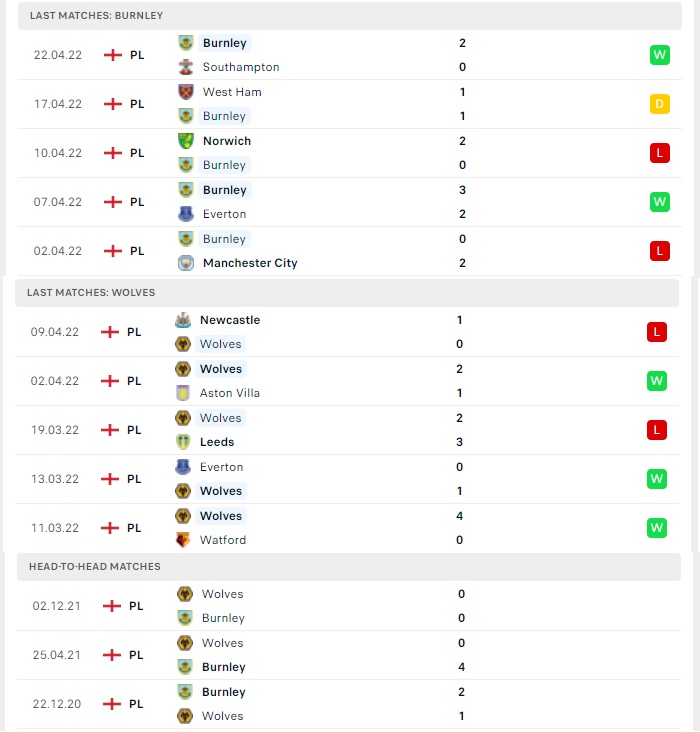This screenshot has height=732, width=700.
Task: Open the Head-to-Head Matches section header
Action: [349, 567]
